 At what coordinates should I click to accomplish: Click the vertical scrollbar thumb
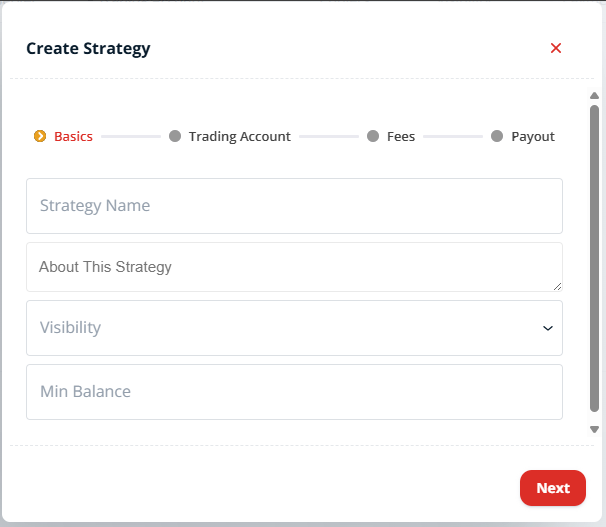[594, 258]
